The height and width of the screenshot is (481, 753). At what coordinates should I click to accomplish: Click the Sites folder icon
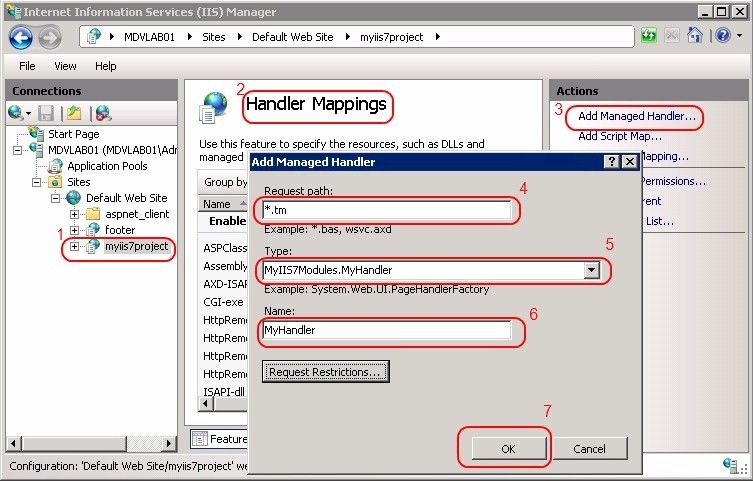56,182
